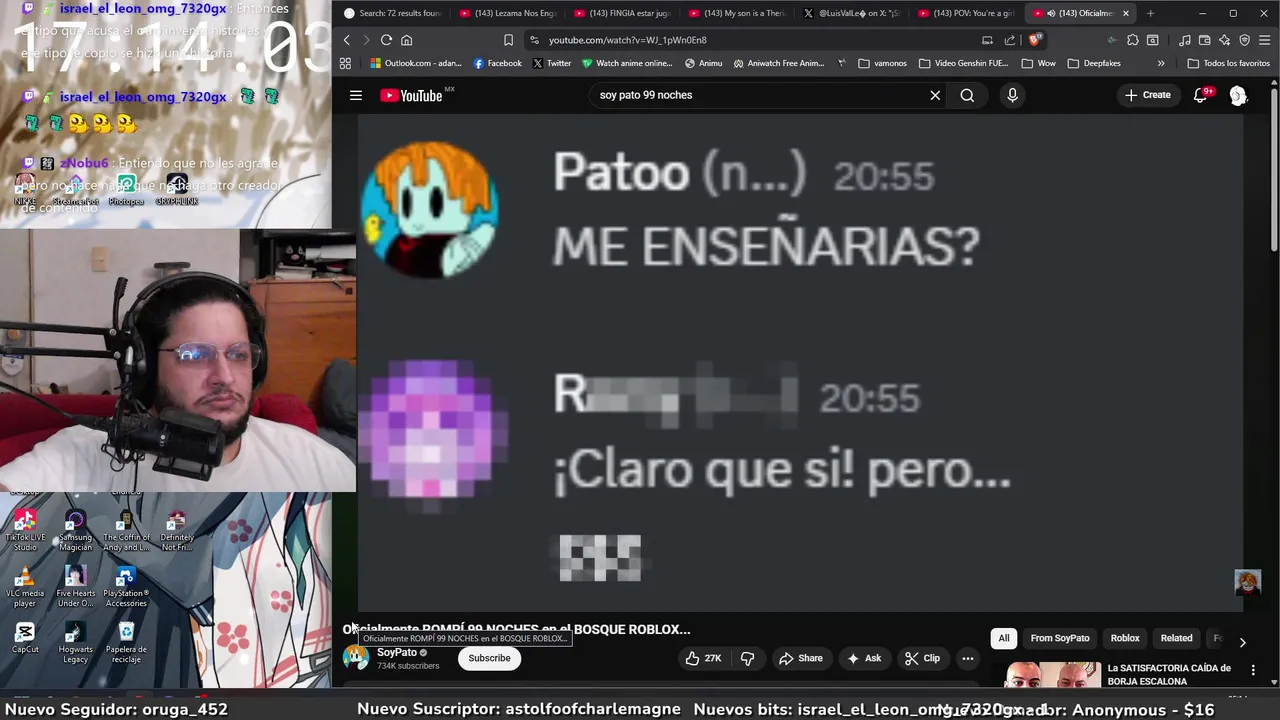Switch to FINGIA estar jugando tab
The width and height of the screenshot is (1280, 720).
pyautogui.click(x=622, y=13)
